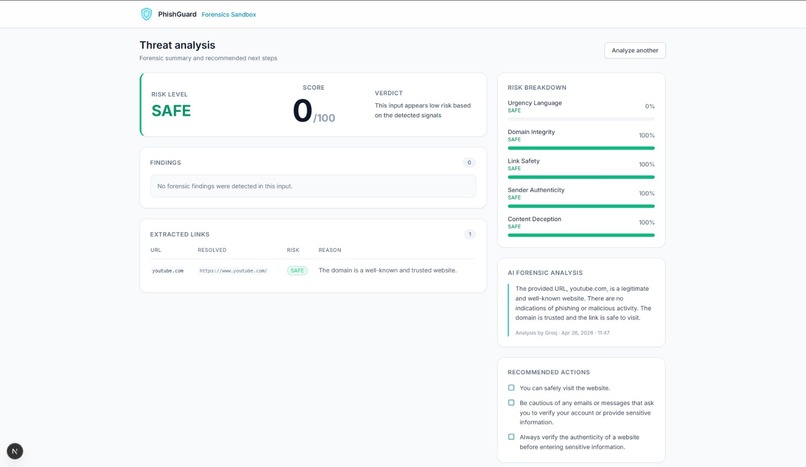The image size is (806, 467).
Task: Click the AI Forensic Analysis paragraph
Action: coord(583,303)
